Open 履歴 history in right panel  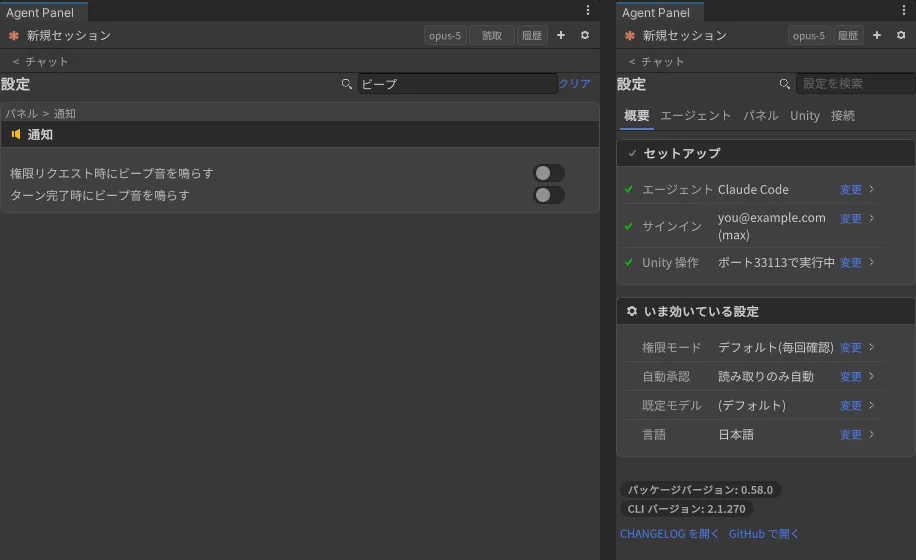(x=848, y=36)
